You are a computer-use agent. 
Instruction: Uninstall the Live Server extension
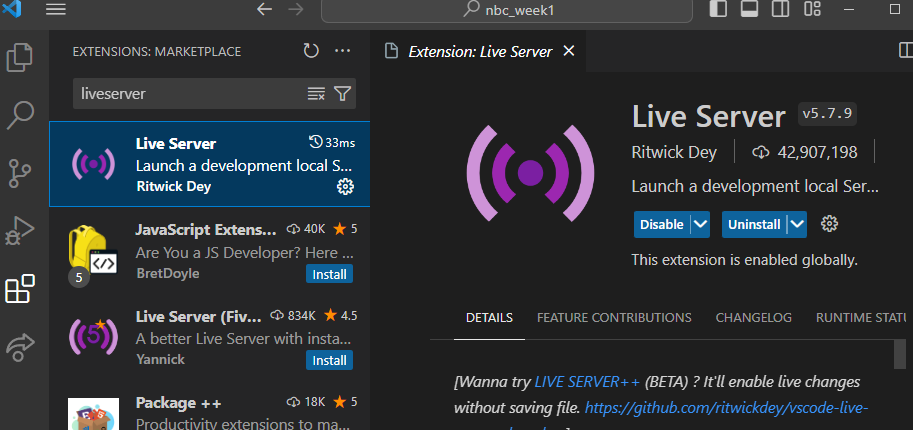[x=755, y=224]
